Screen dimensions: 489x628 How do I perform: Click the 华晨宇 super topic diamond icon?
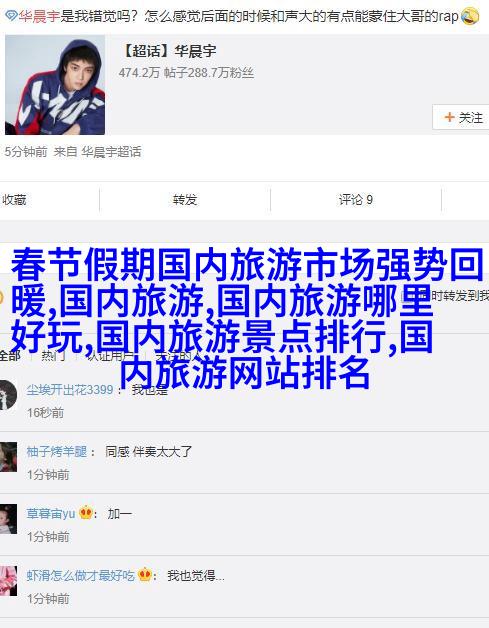coord(11,16)
